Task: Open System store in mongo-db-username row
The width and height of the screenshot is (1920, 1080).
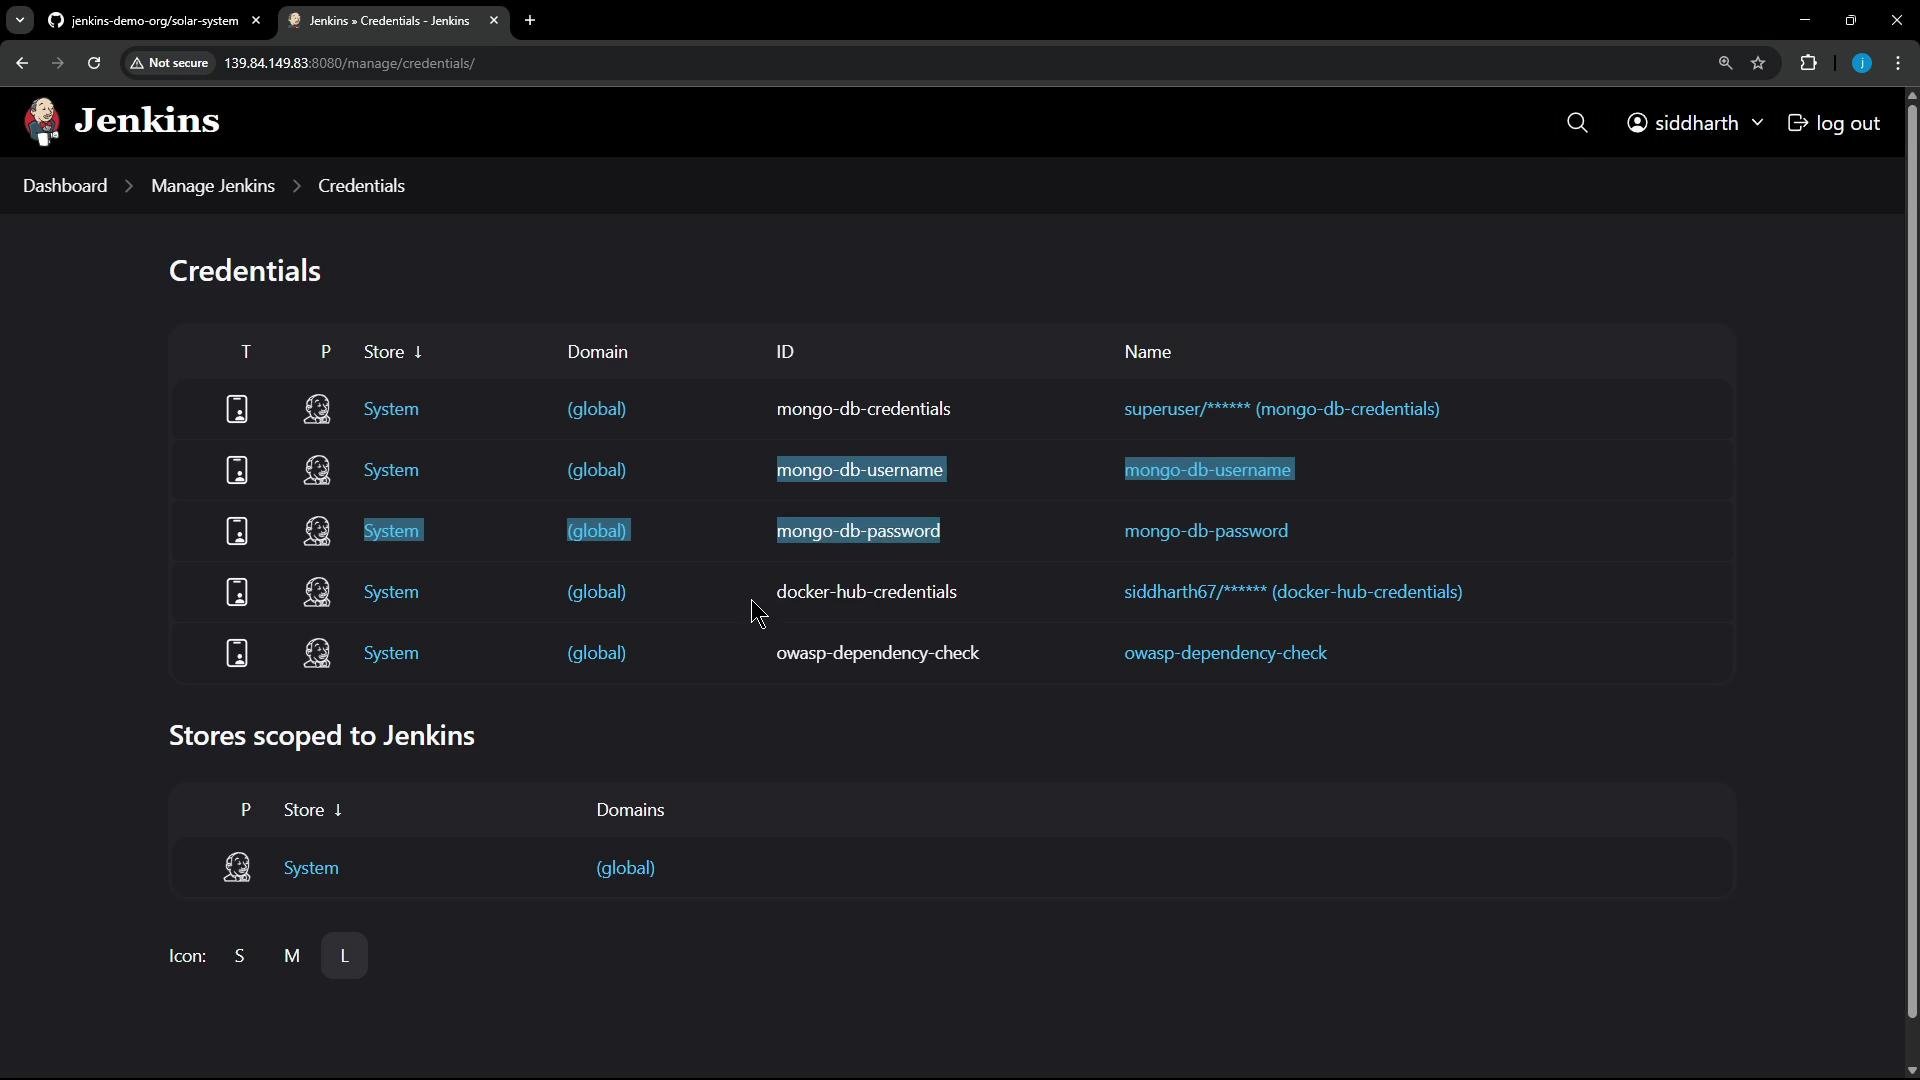Action: [391, 470]
